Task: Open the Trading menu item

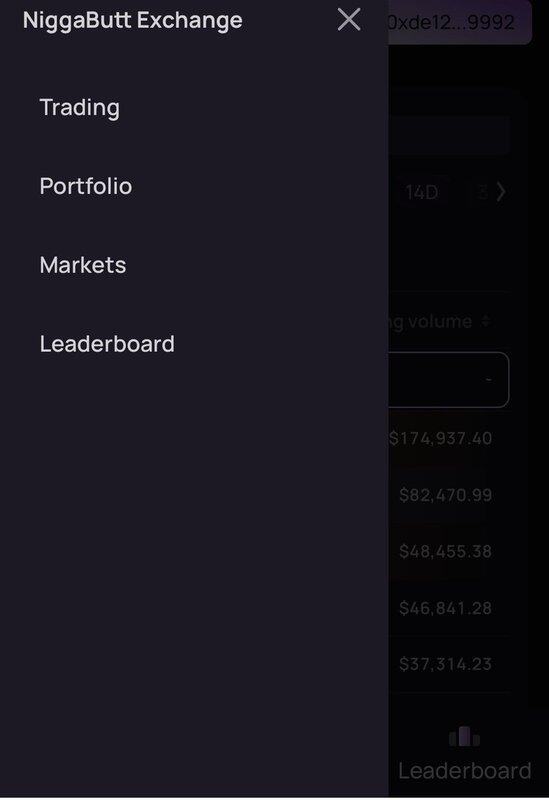Action: (x=80, y=108)
